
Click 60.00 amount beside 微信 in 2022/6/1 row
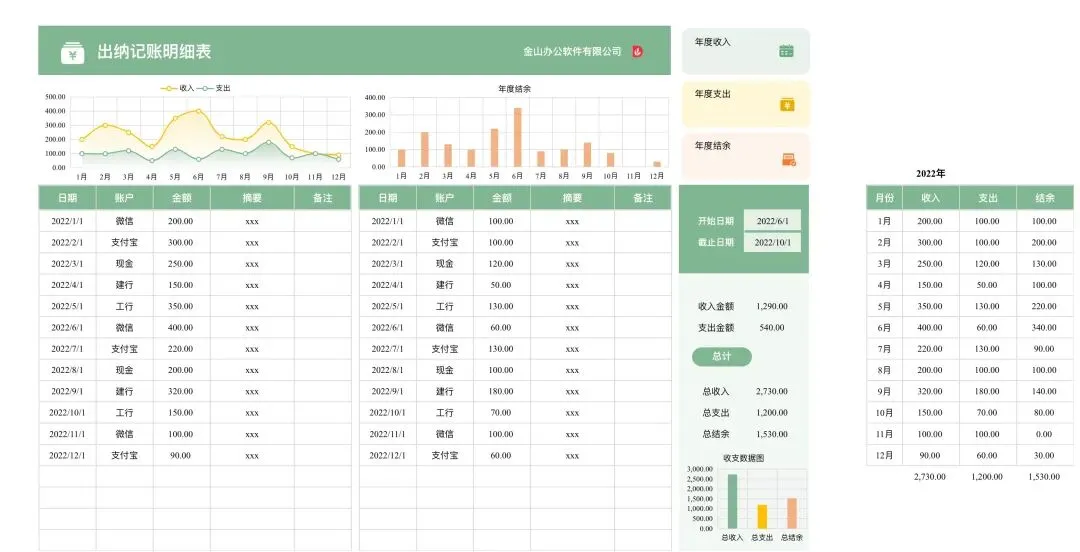pyautogui.click(x=501, y=328)
